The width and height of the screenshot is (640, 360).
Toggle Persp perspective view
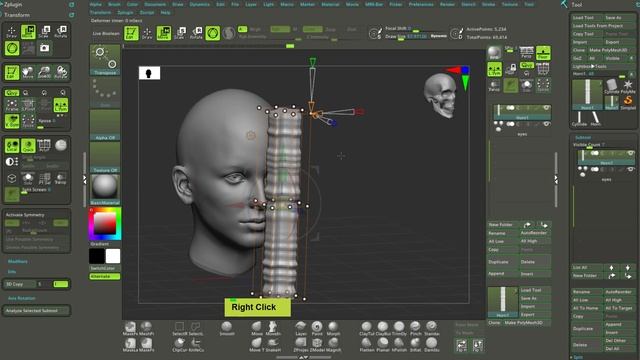(x=527, y=53)
